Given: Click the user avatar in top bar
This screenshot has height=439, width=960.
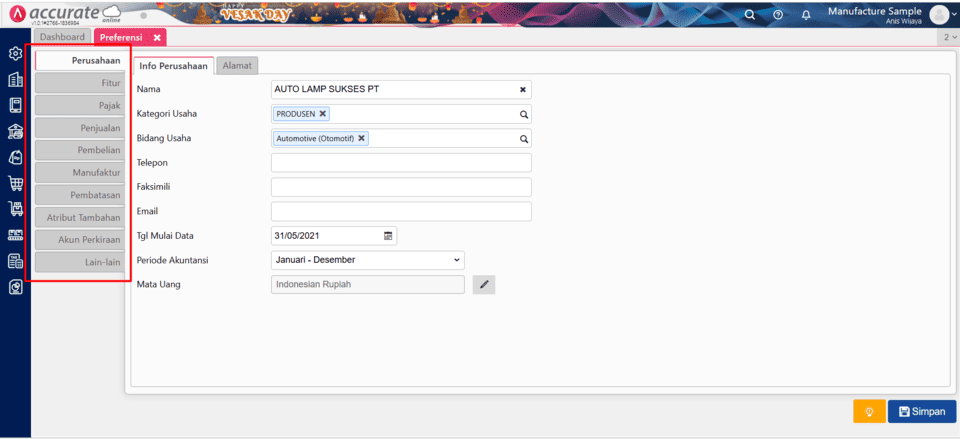Looking at the screenshot, I should tap(939, 15).
